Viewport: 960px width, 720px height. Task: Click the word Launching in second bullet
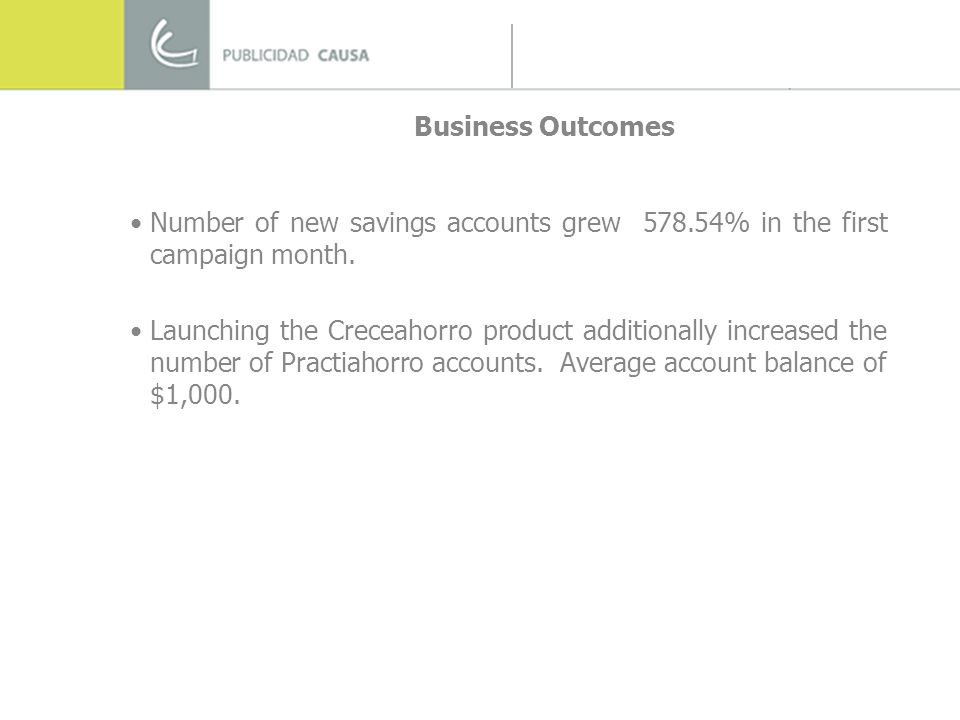tap(209, 331)
